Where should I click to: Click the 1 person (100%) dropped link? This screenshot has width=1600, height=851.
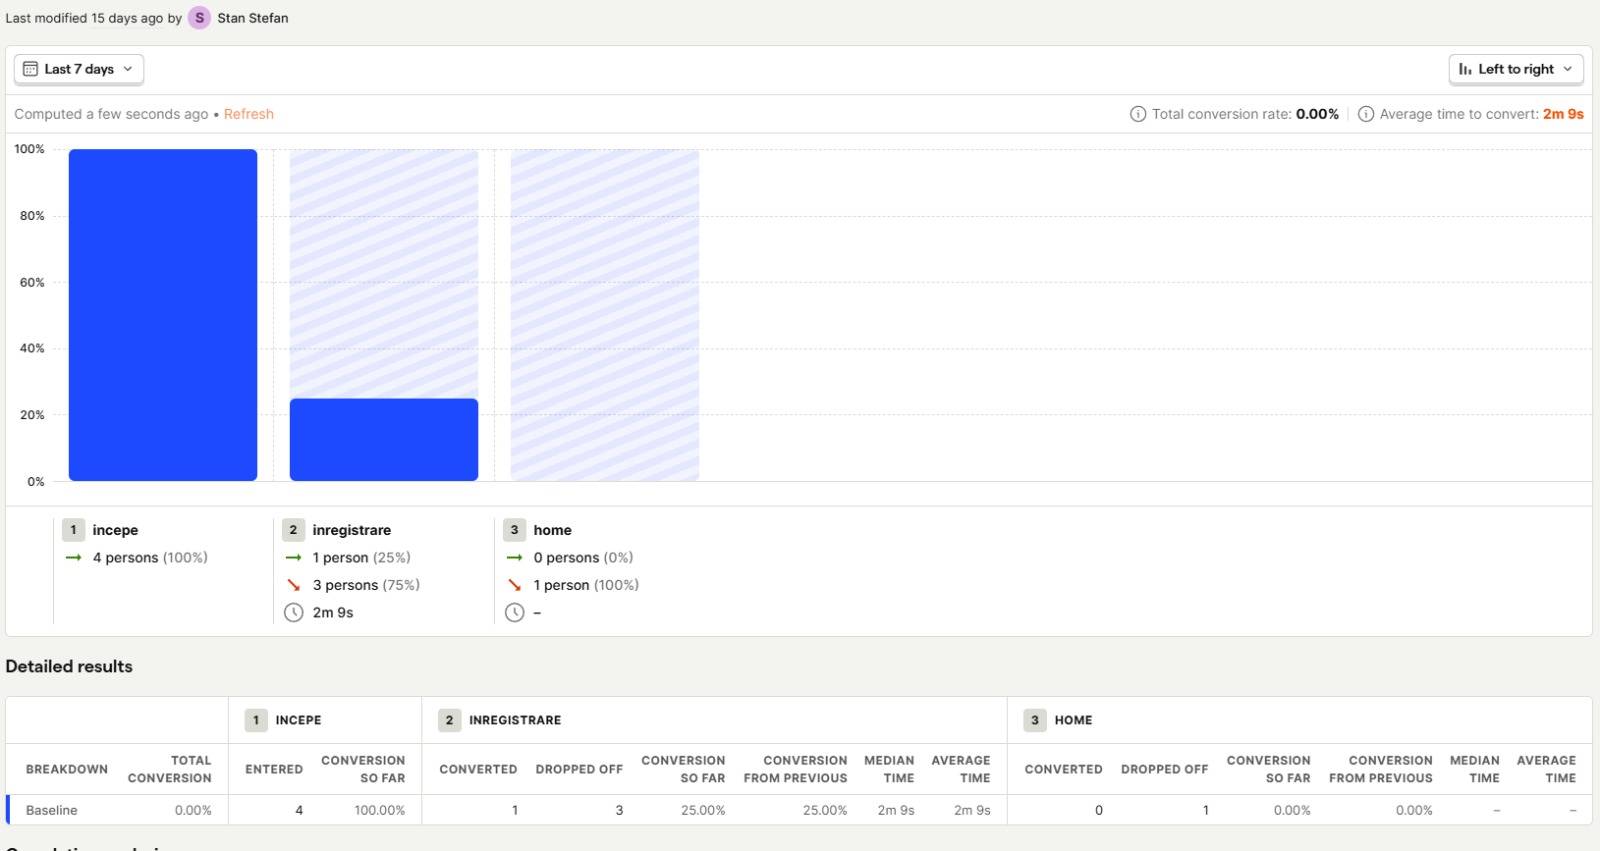[586, 585]
